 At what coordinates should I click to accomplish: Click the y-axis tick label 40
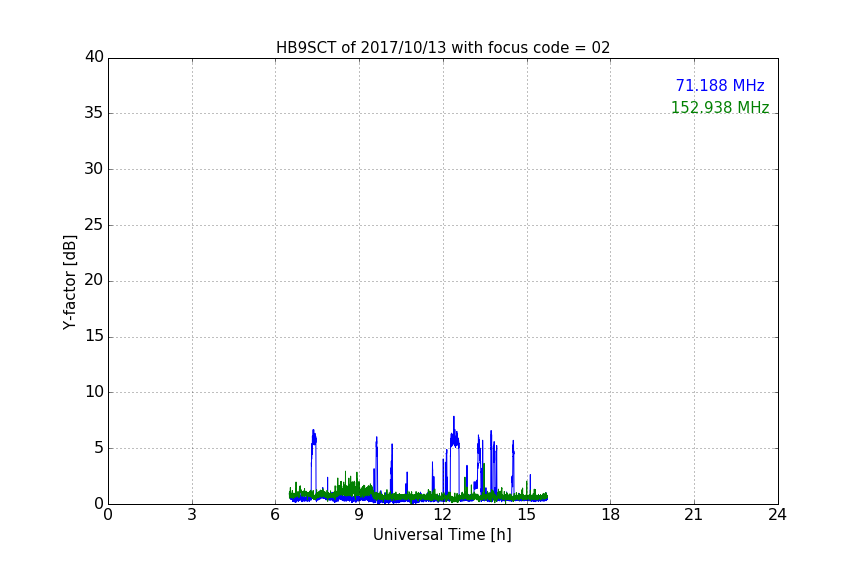[x=94, y=57]
